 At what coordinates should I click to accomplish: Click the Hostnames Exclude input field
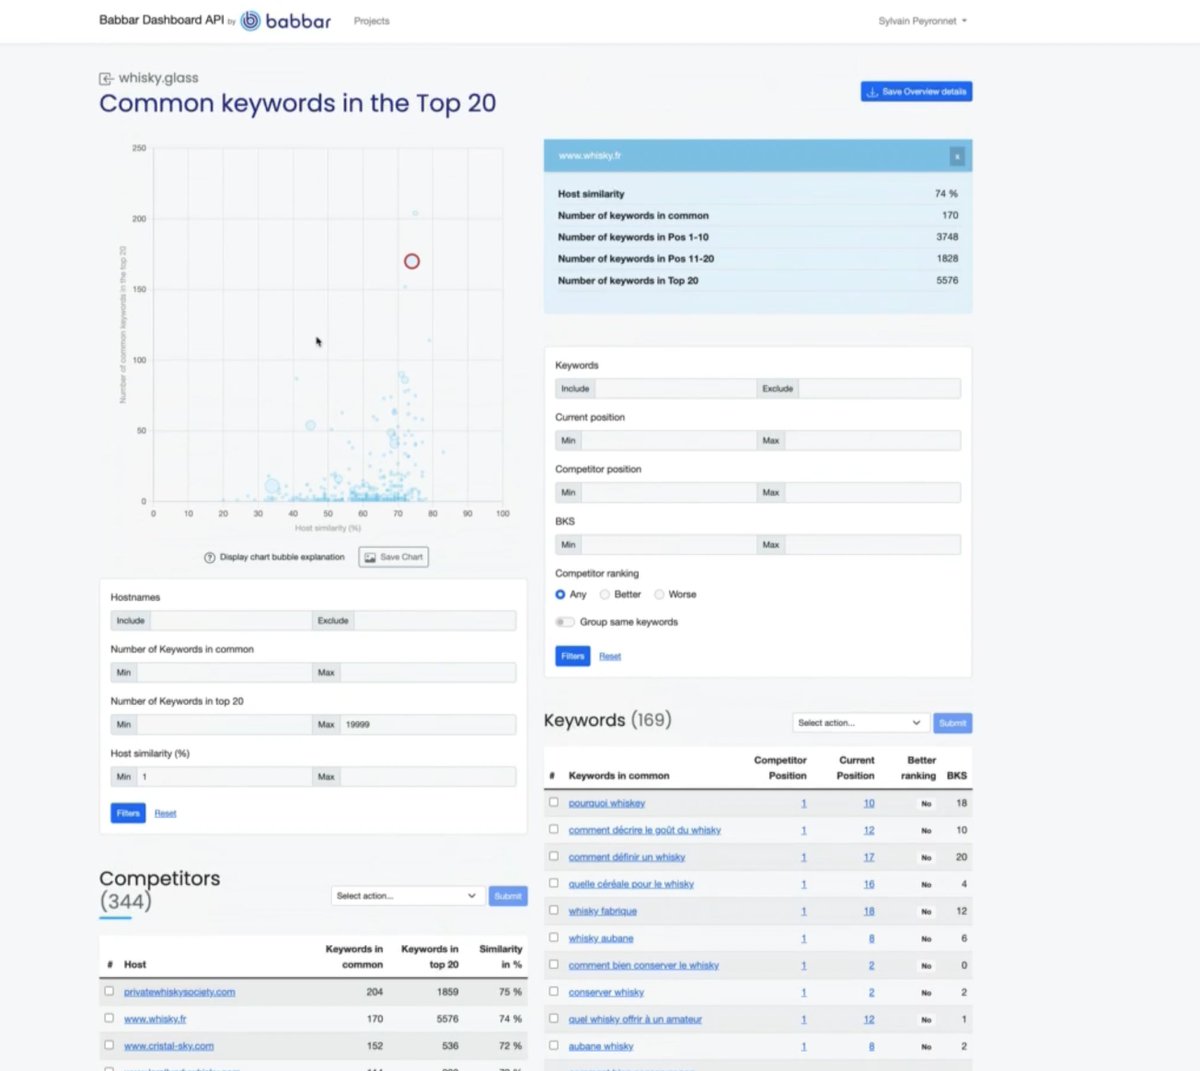pyautogui.click(x=435, y=621)
